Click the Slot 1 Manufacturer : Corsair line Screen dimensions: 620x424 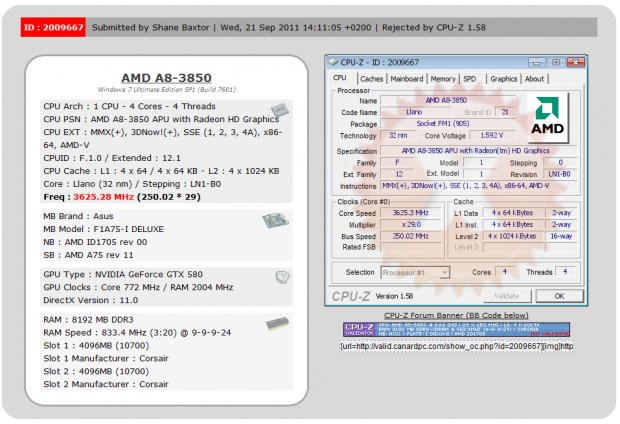pyautogui.click(x=106, y=358)
